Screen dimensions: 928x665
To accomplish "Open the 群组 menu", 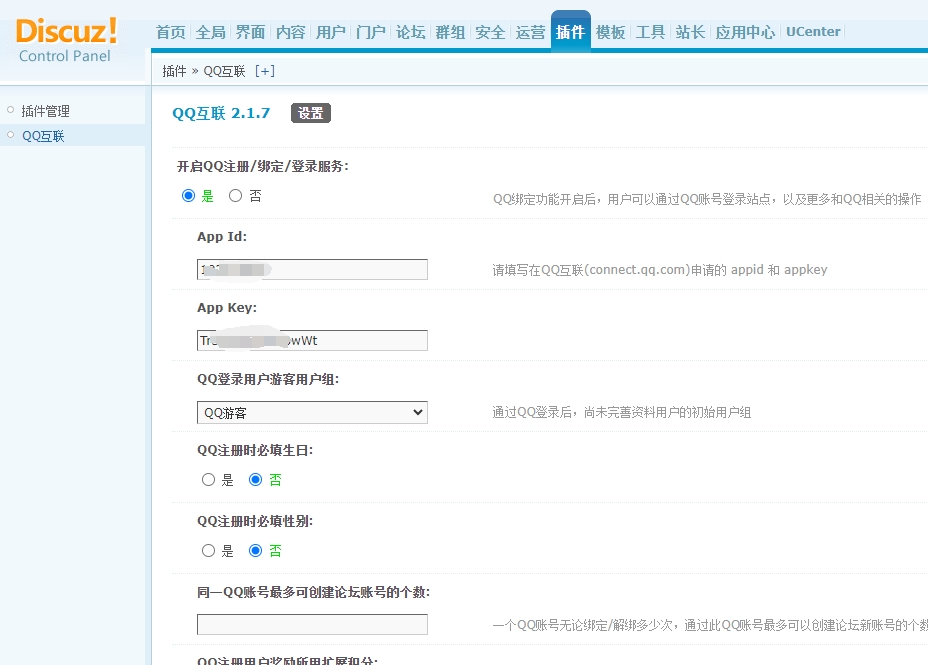I will 450,32.
